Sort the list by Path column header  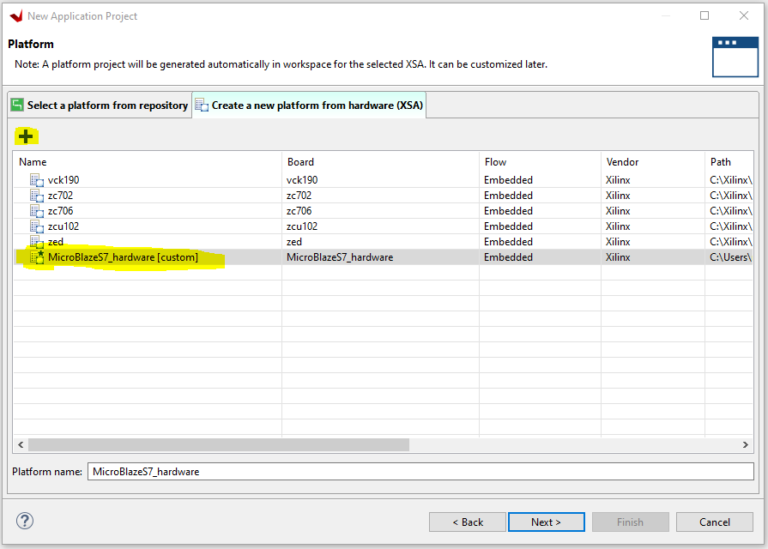729,162
